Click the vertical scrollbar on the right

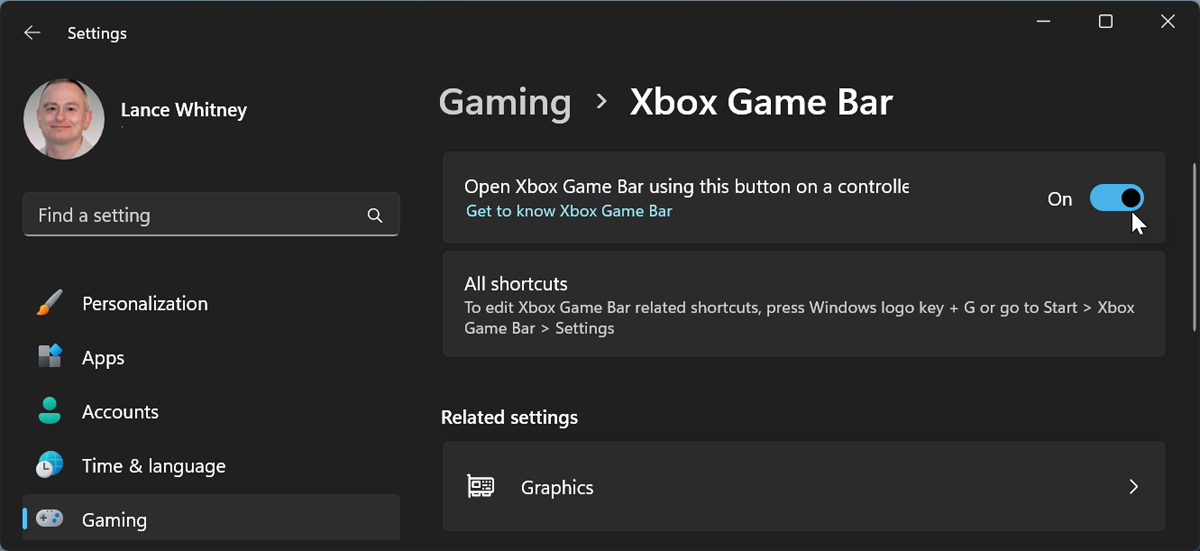click(x=1193, y=247)
